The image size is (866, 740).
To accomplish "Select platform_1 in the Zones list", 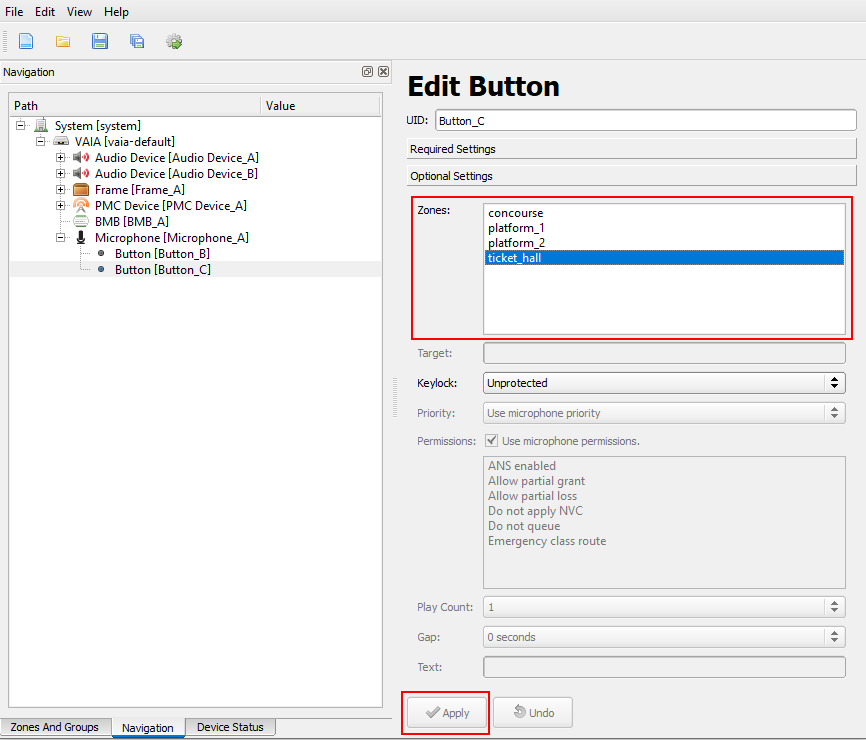I will [x=516, y=228].
